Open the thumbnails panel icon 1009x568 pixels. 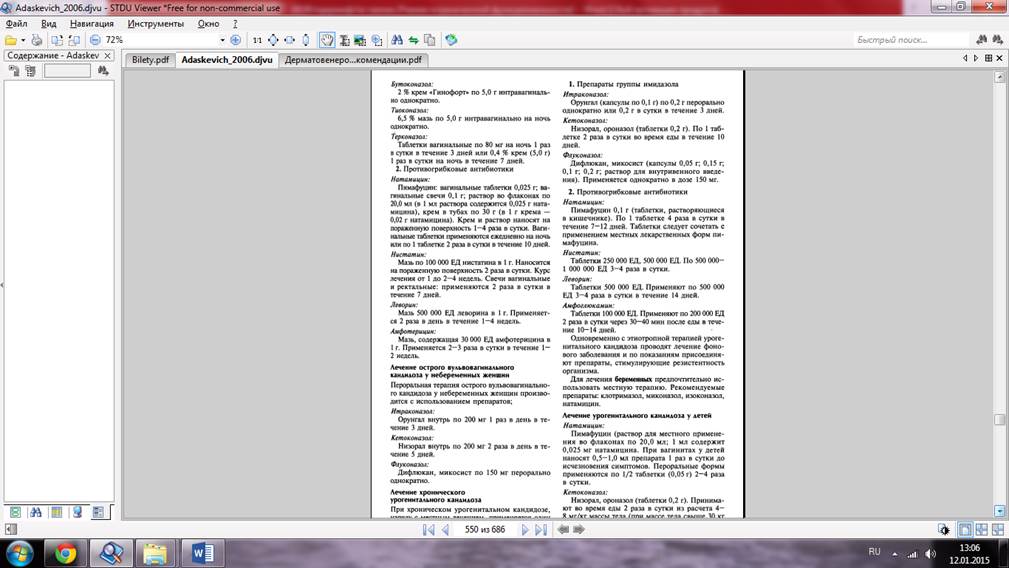click(15, 512)
